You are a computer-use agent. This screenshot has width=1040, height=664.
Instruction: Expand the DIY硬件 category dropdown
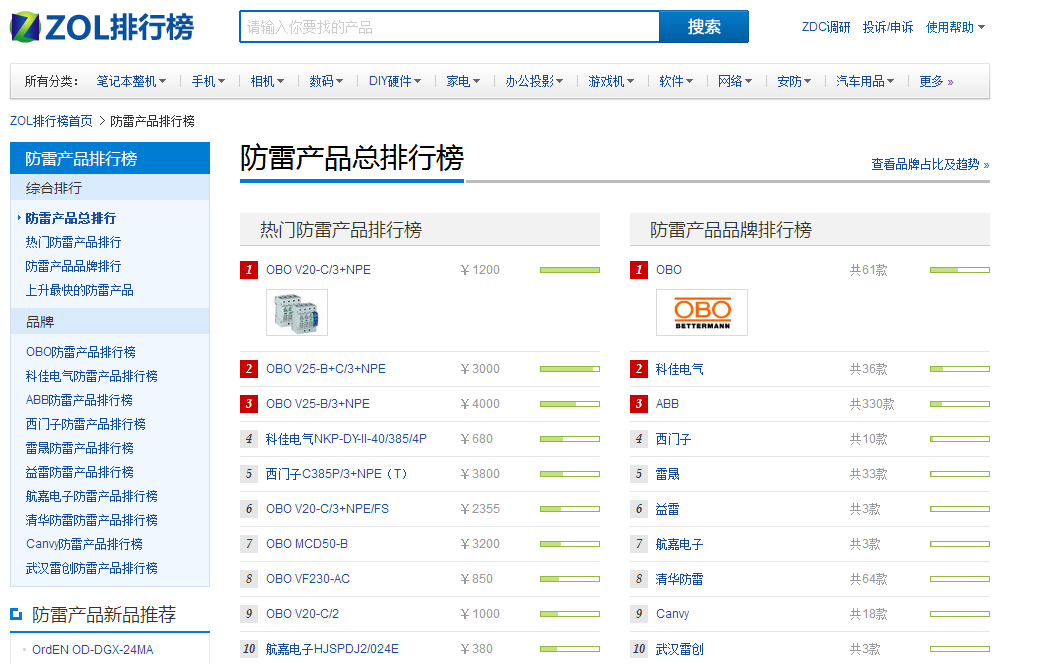395,82
